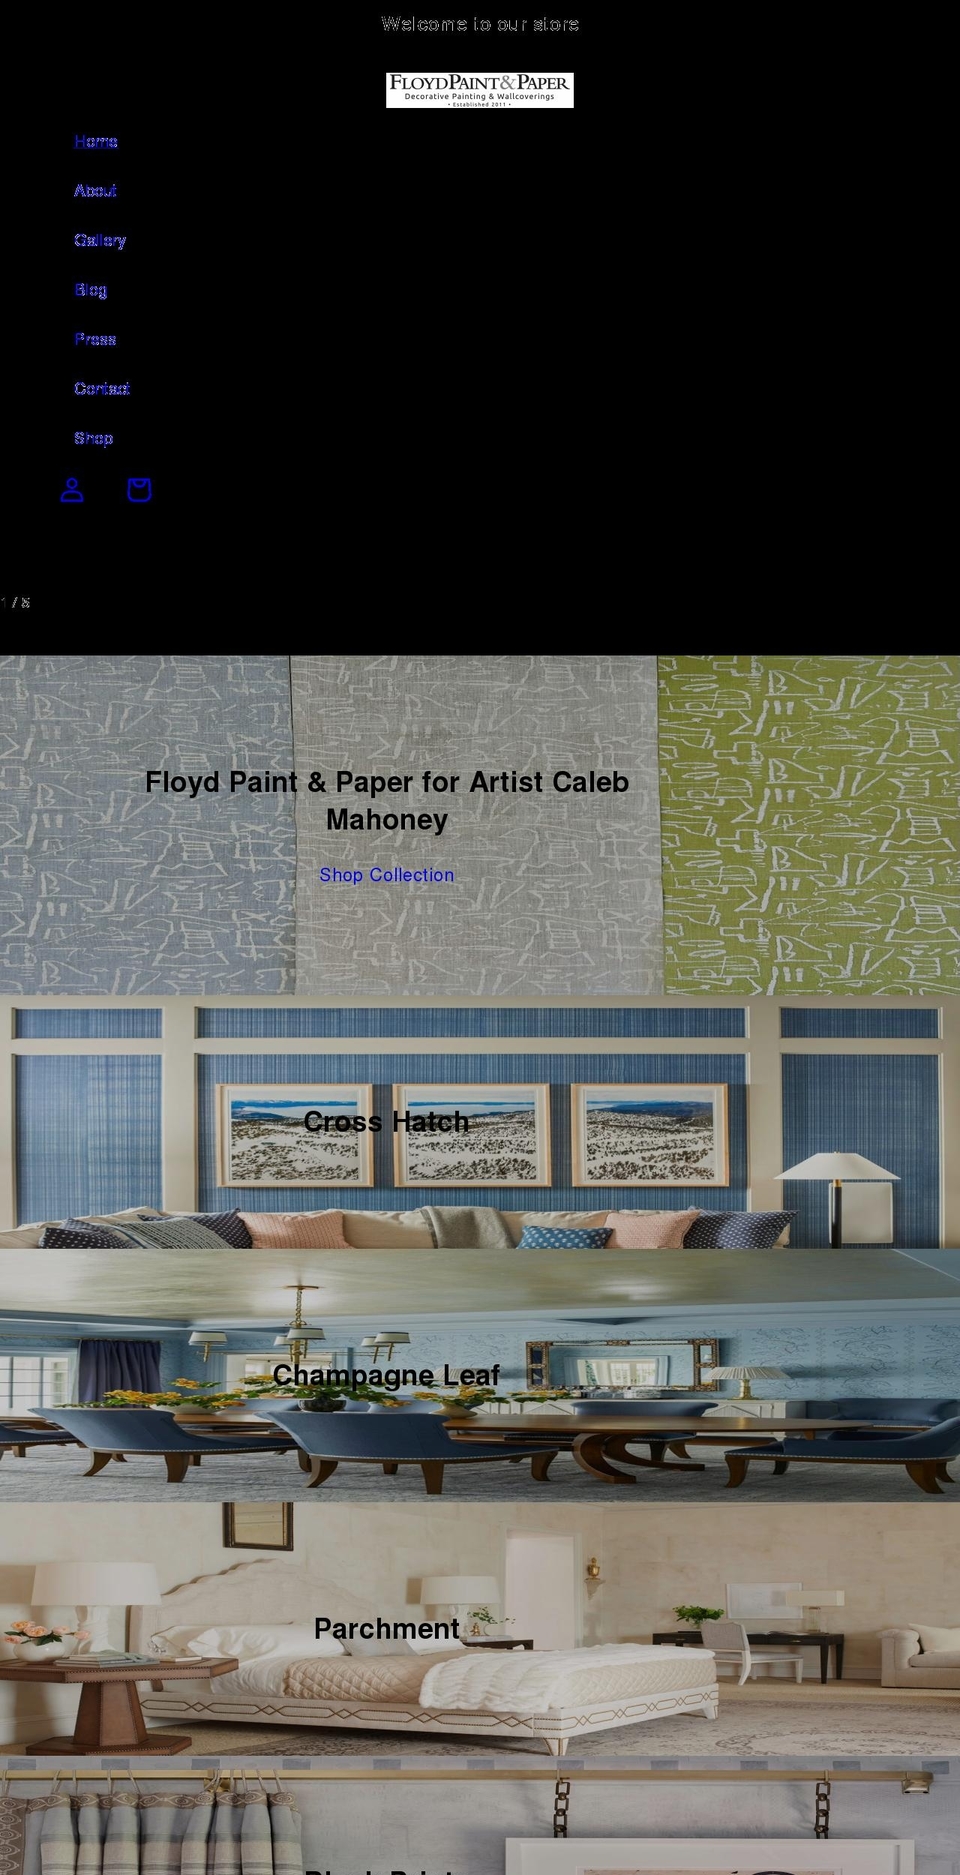Open the Gallery page
The image size is (960, 1875).
pos(100,240)
